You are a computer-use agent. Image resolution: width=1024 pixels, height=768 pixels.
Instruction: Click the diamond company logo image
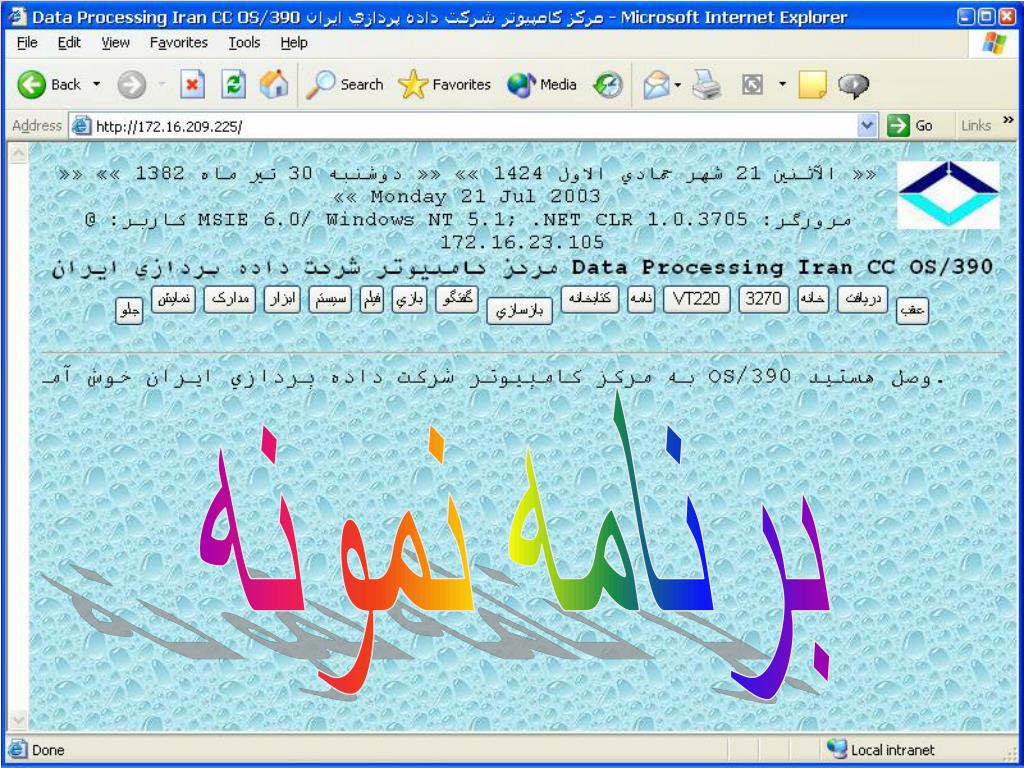coord(948,195)
